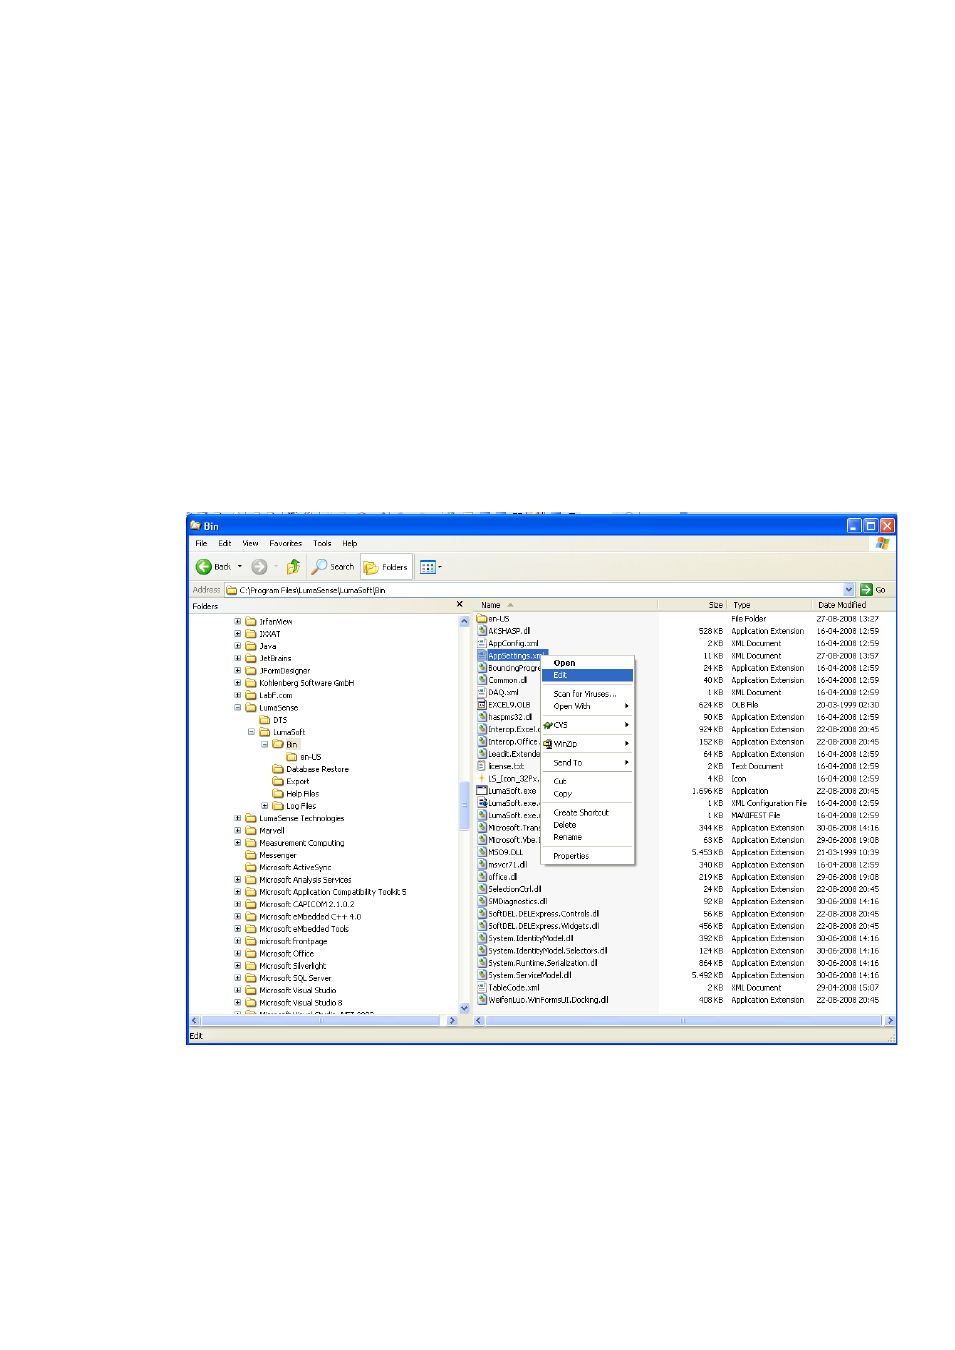
Task: Click the folder tree vertical scrollbar thumb
Action: pos(464,806)
